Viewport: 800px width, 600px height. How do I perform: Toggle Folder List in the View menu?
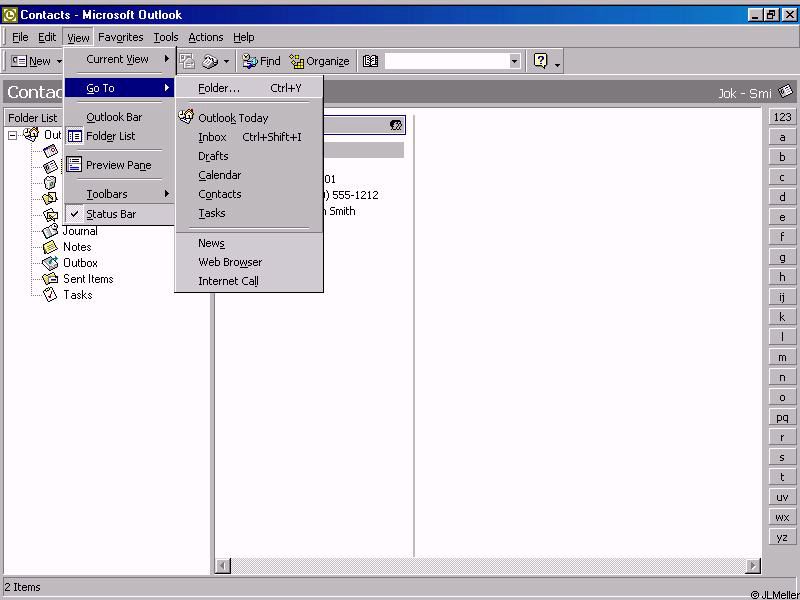[119, 136]
